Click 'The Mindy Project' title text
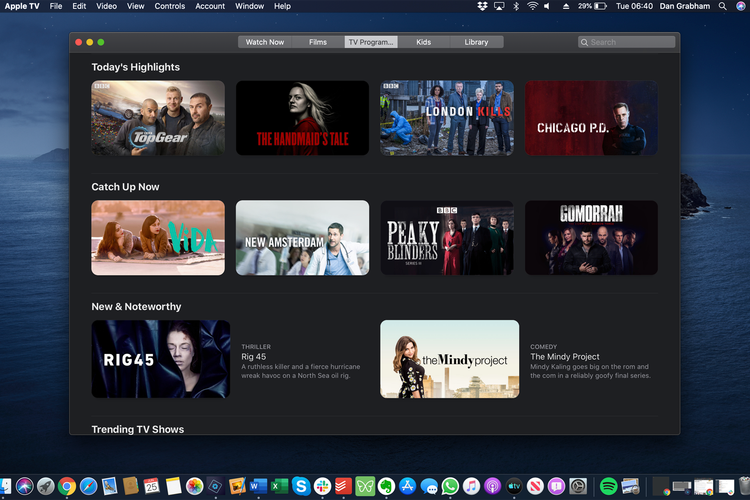The width and height of the screenshot is (750, 500). coord(564,356)
